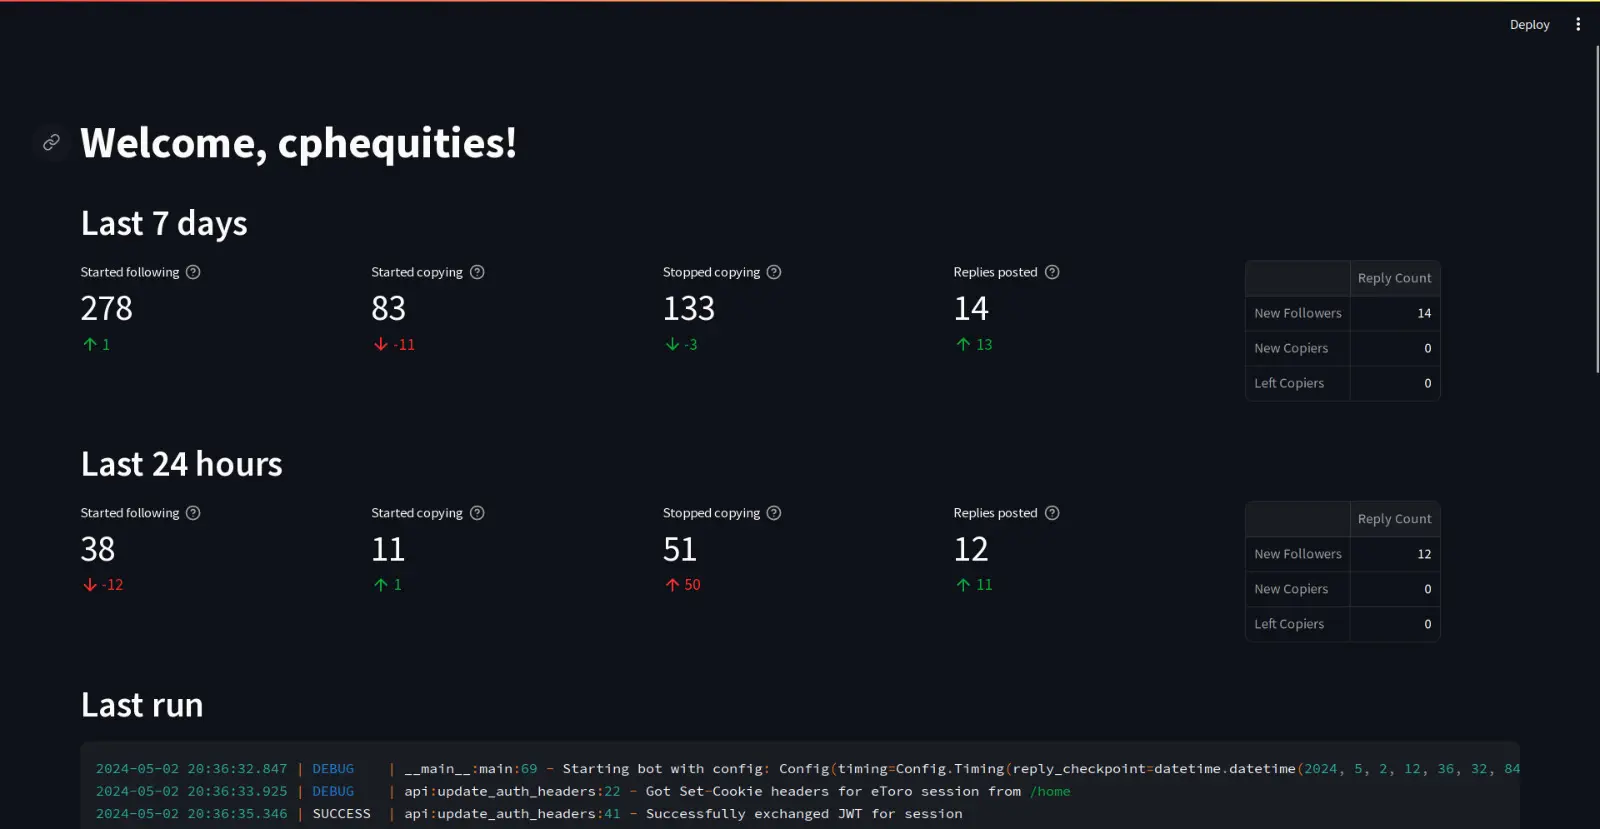Viewport: 1600px width, 829px height.
Task: Click help icon beside 24-hour Stopped copying
Action: coord(774,513)
